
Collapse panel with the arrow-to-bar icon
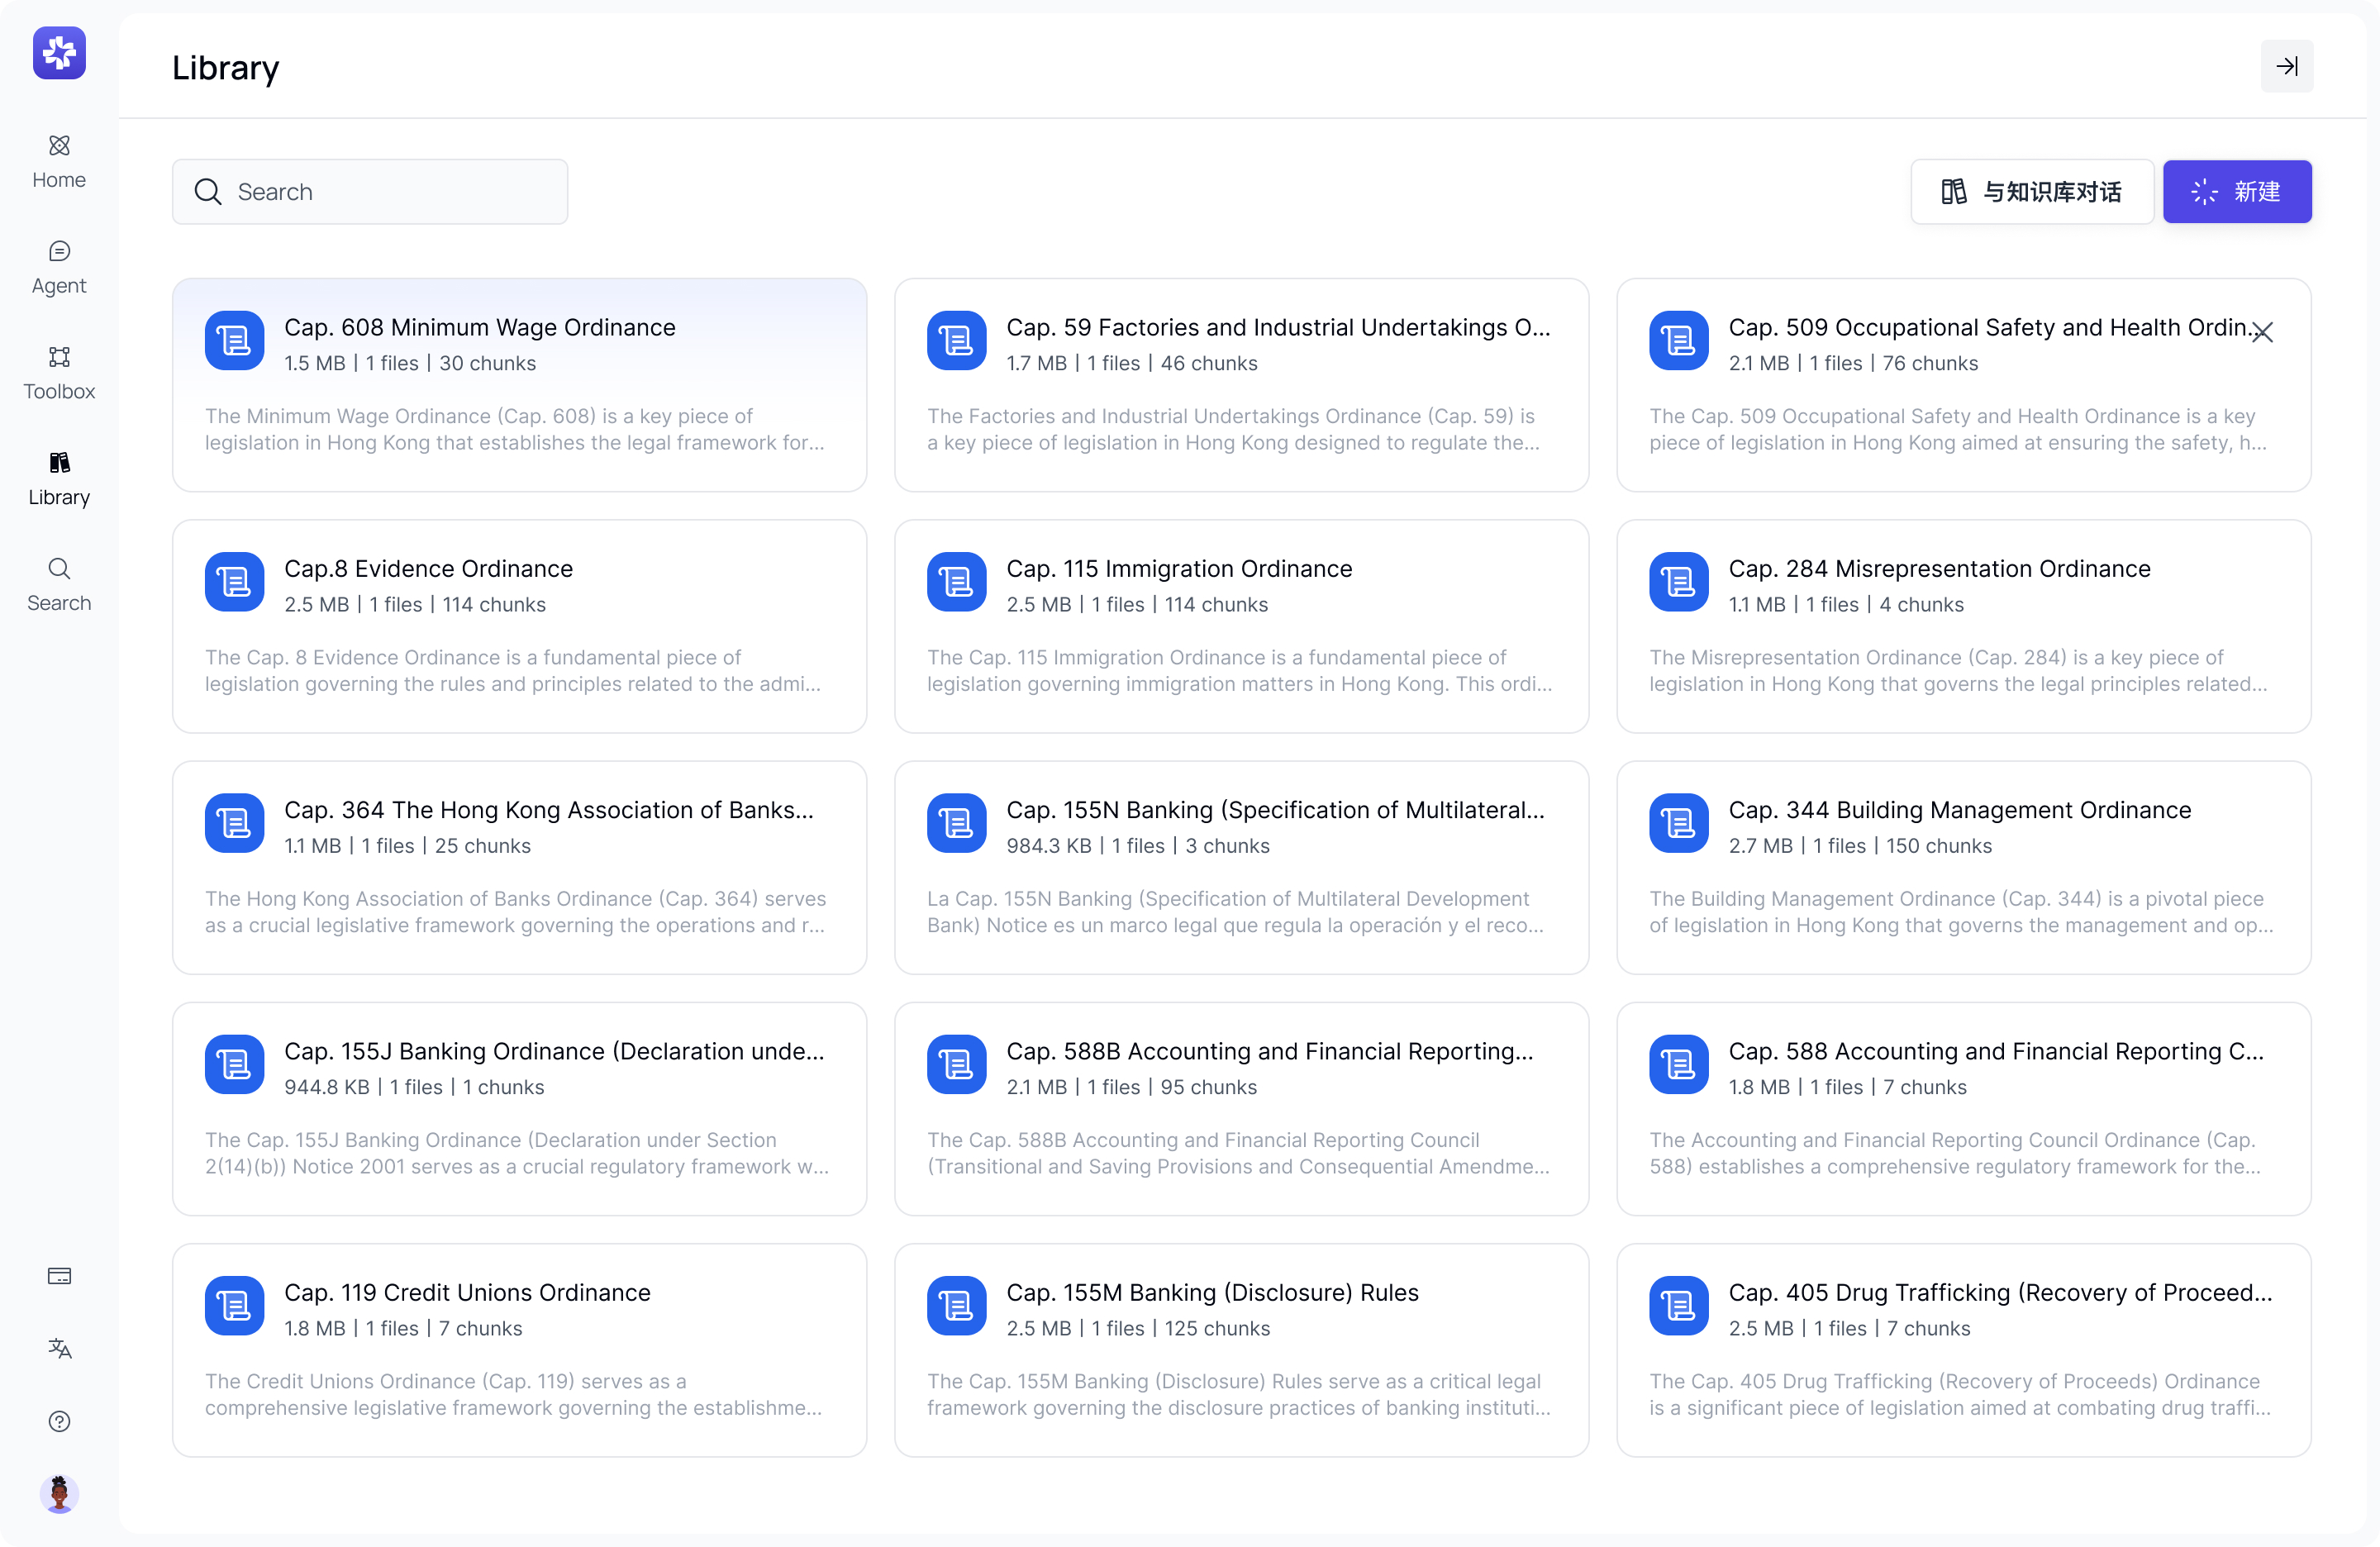click(2286, 66)
